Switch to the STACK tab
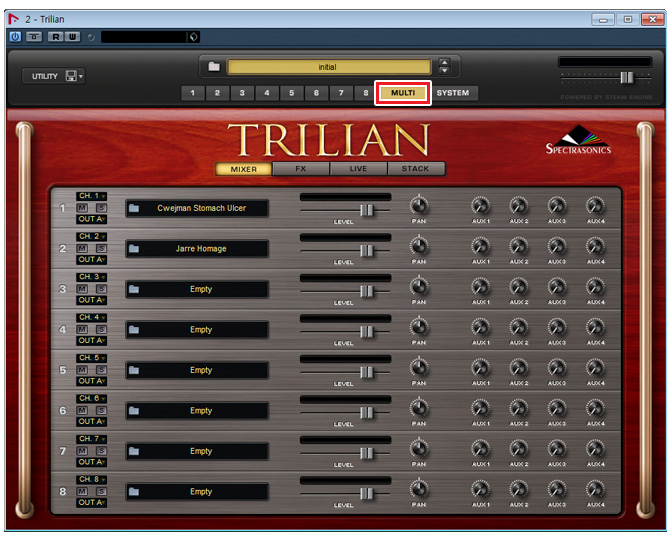 click(415, 169)
